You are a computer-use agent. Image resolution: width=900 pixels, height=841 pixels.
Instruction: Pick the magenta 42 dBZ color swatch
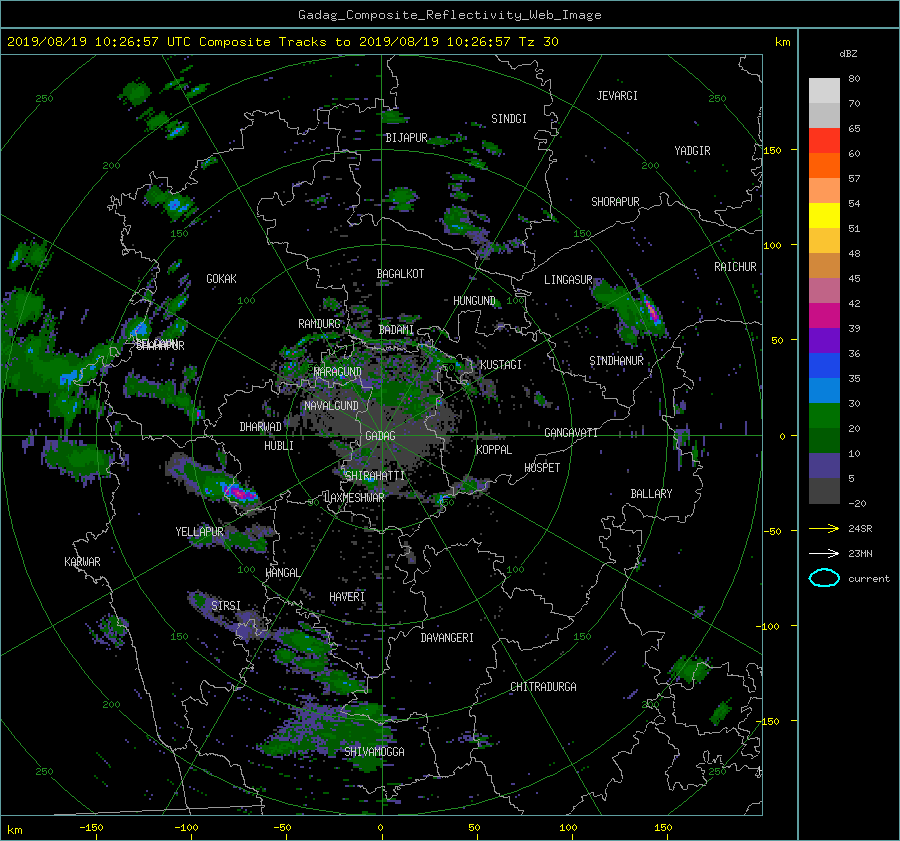click(824, 315)
